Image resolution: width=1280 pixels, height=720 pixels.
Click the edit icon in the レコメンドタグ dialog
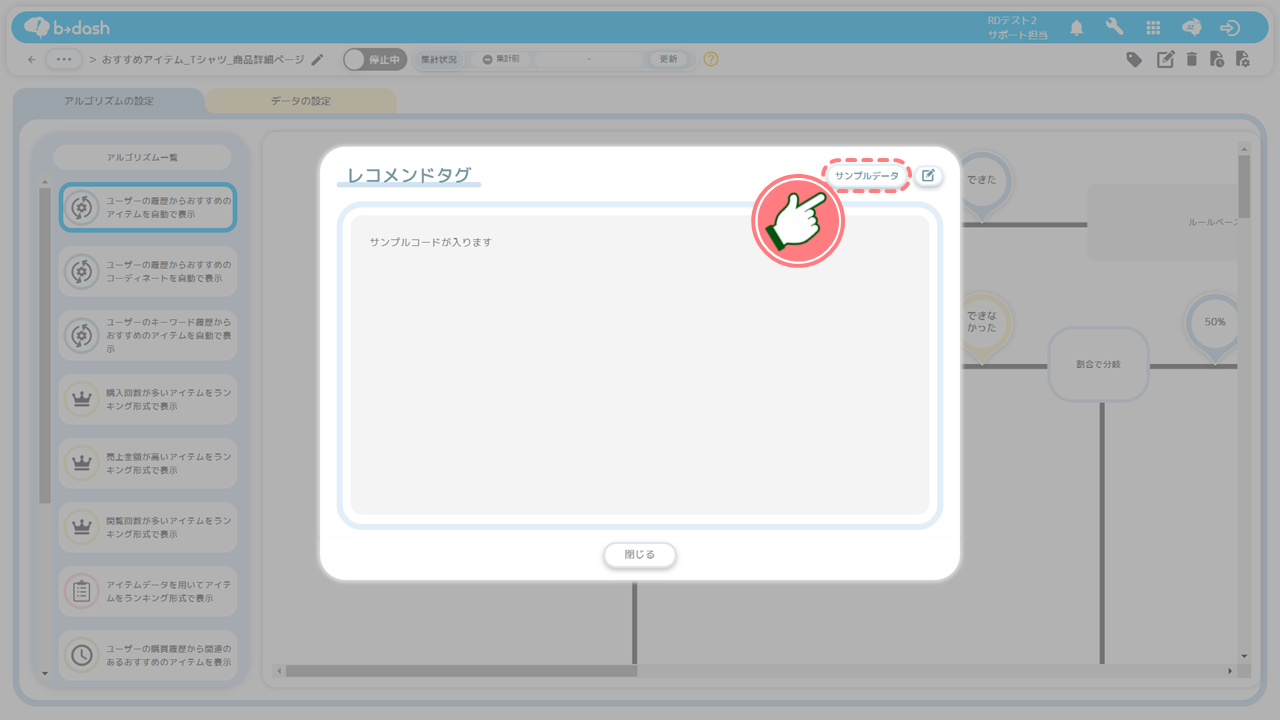coord(928,175)
